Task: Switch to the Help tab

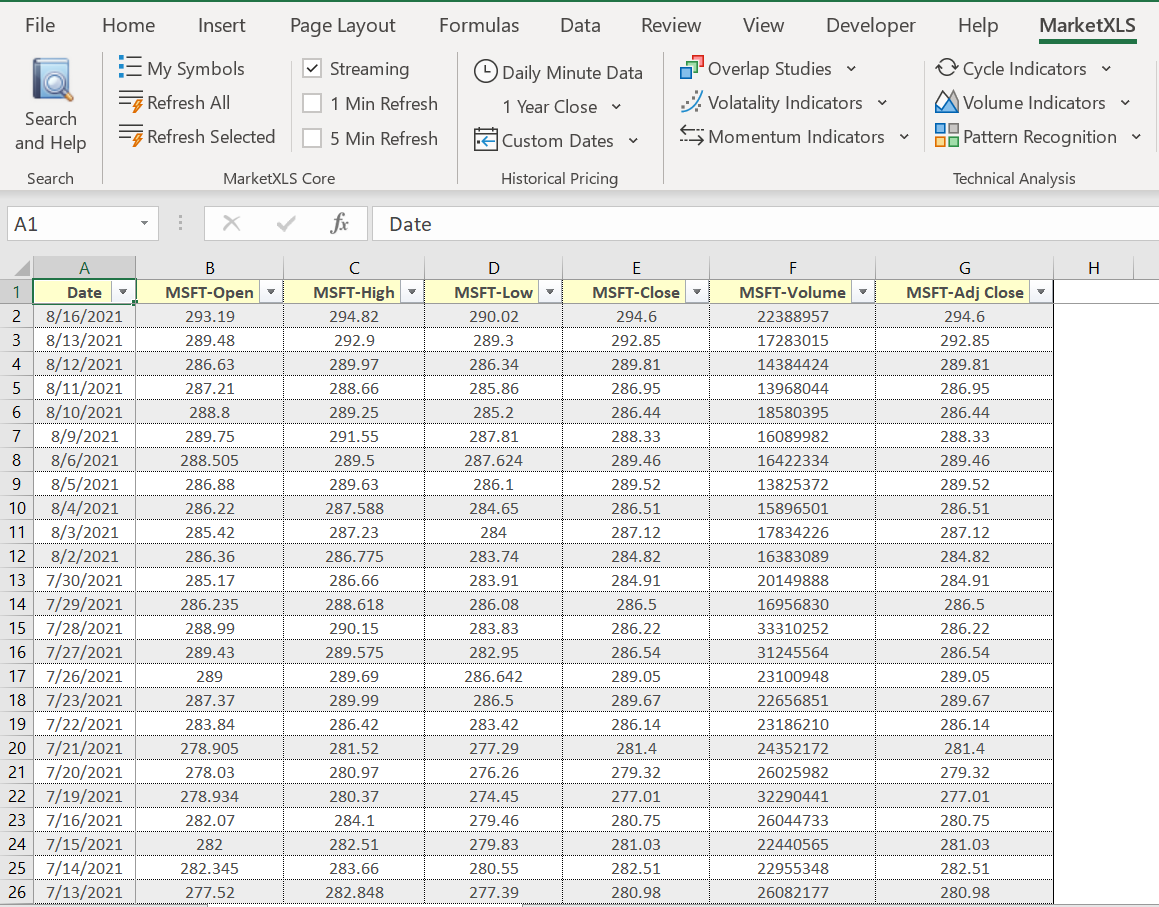Action: [978, 25]
